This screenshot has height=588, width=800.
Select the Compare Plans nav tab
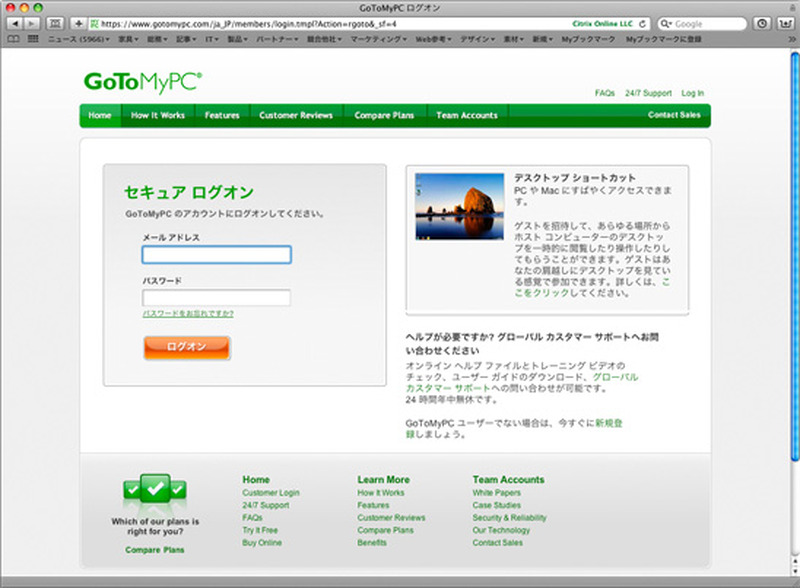[x=384, y=116]
